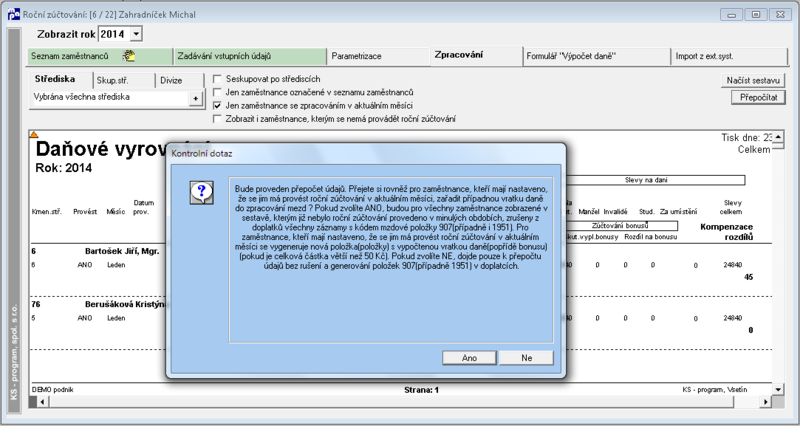This screenshot has height=426, width=800.
Task: Tick Zobrazit i zaměstnance bez ročního zúčtování
Action: pyautogui.click(x=217, y=119)
